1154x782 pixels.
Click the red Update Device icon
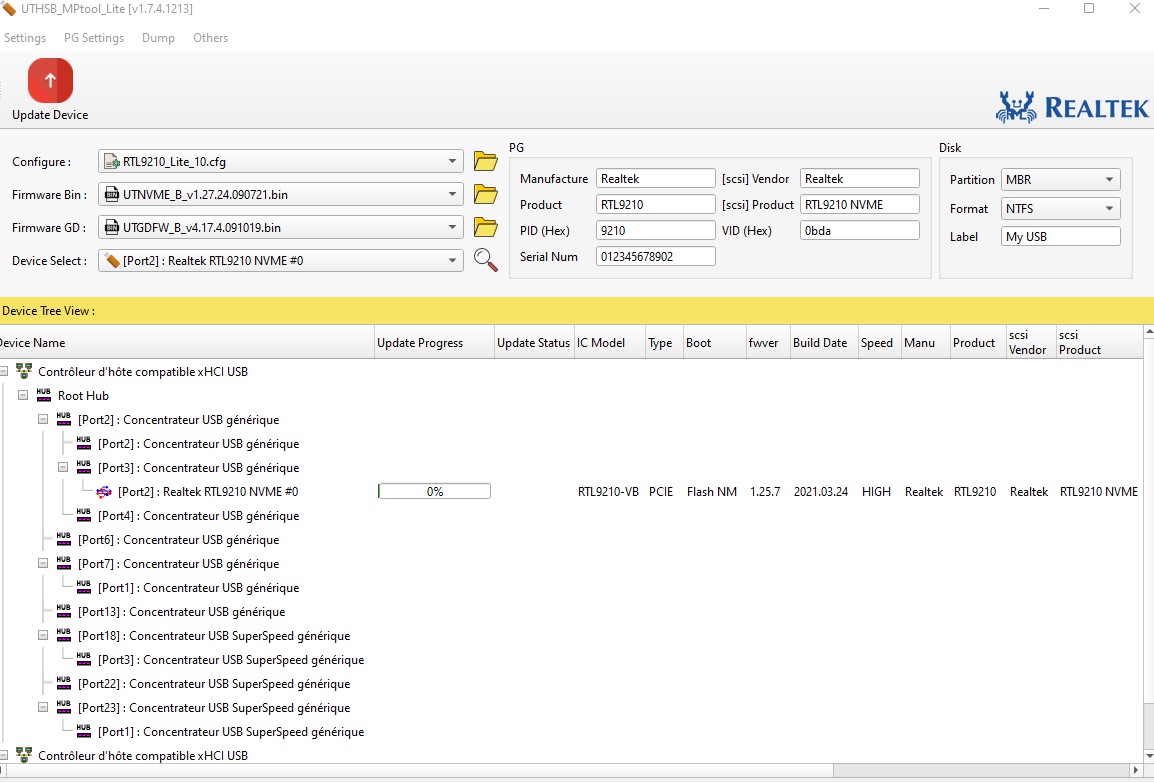(x=50, y=80)
